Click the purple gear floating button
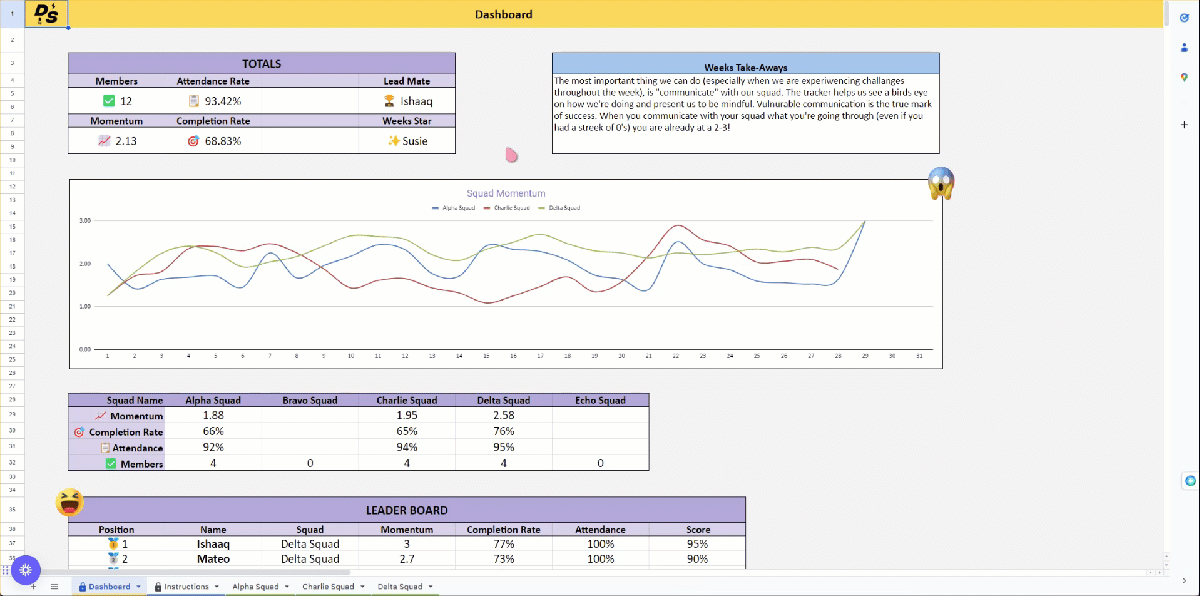 click(x=25, y=568)
